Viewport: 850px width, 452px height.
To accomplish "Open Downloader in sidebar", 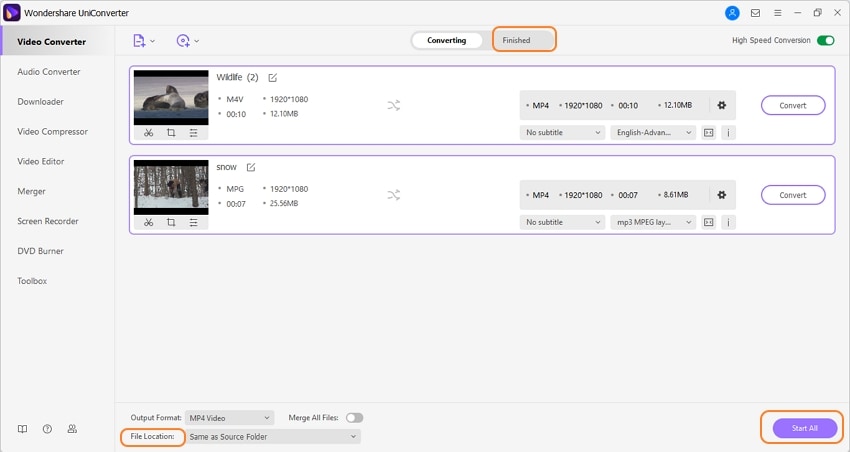I will 41,101.
